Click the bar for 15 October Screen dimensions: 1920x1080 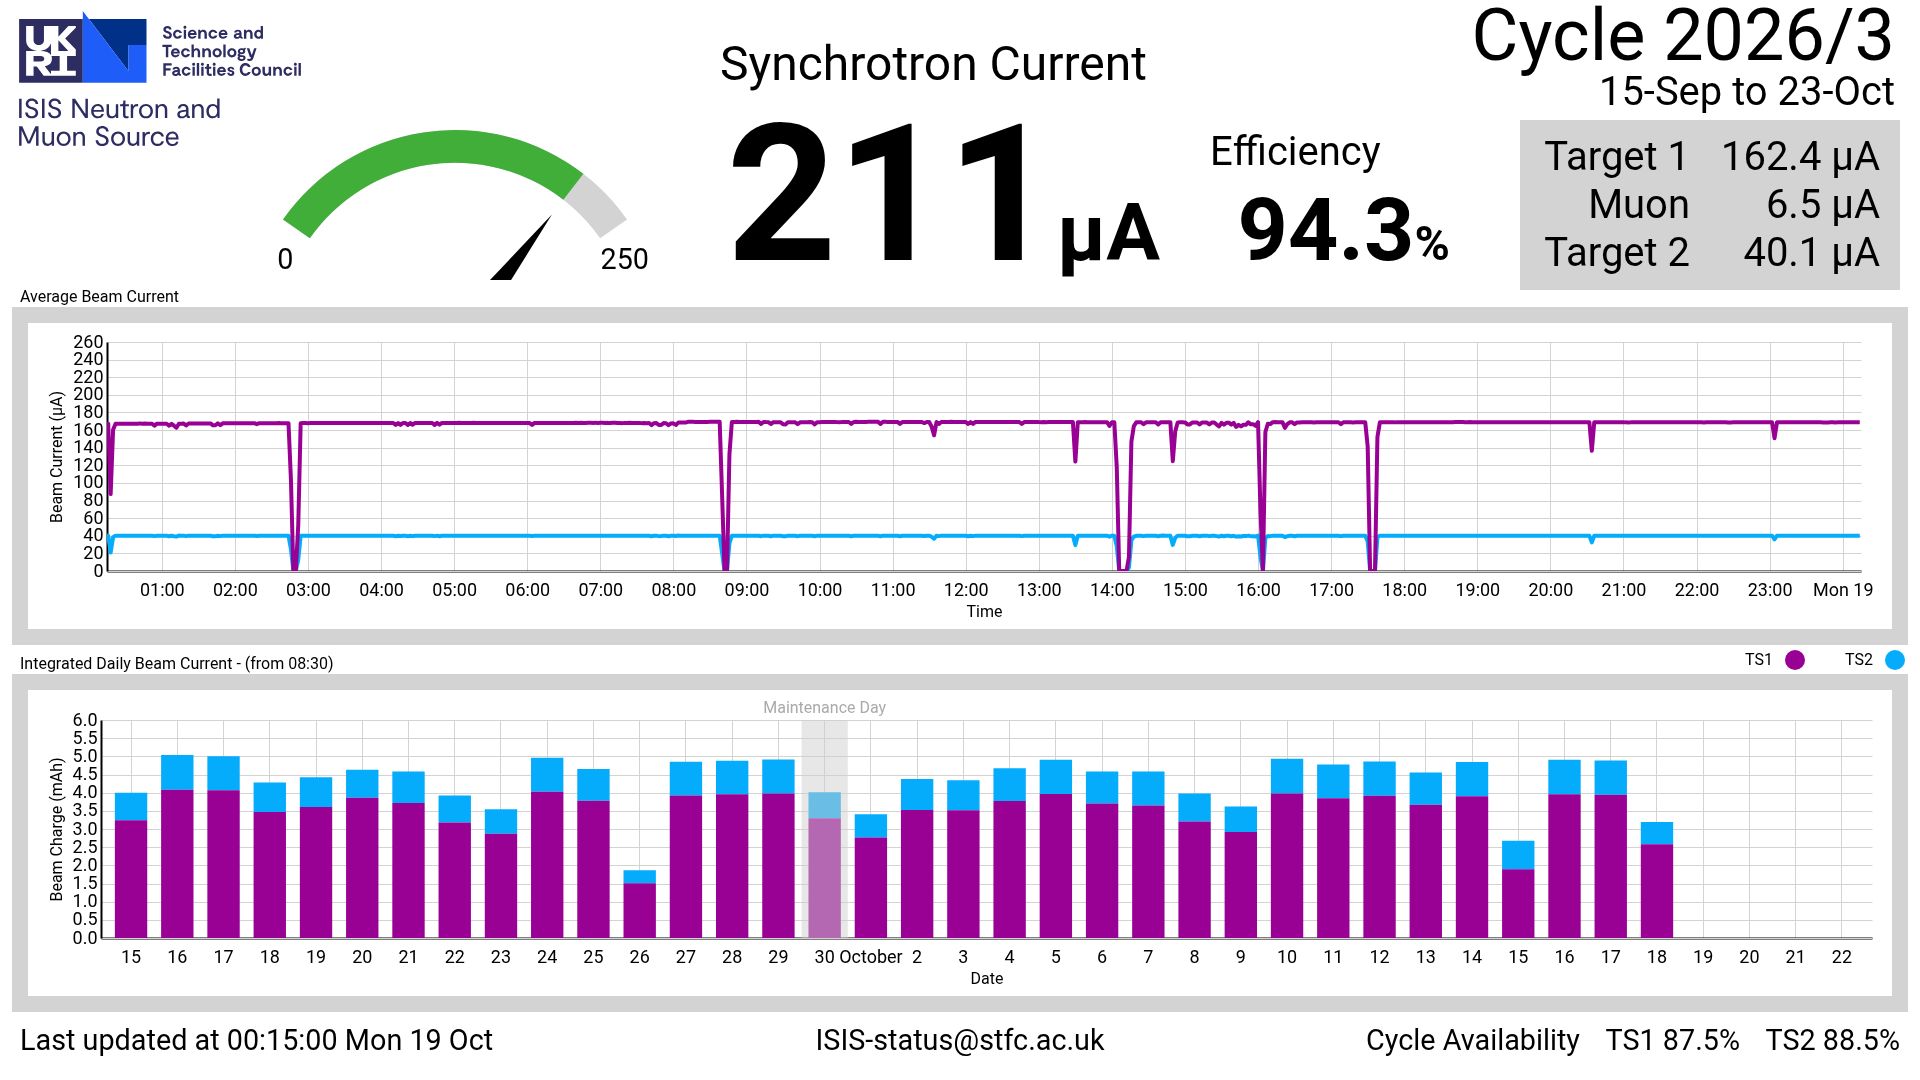pos(1518,889)
